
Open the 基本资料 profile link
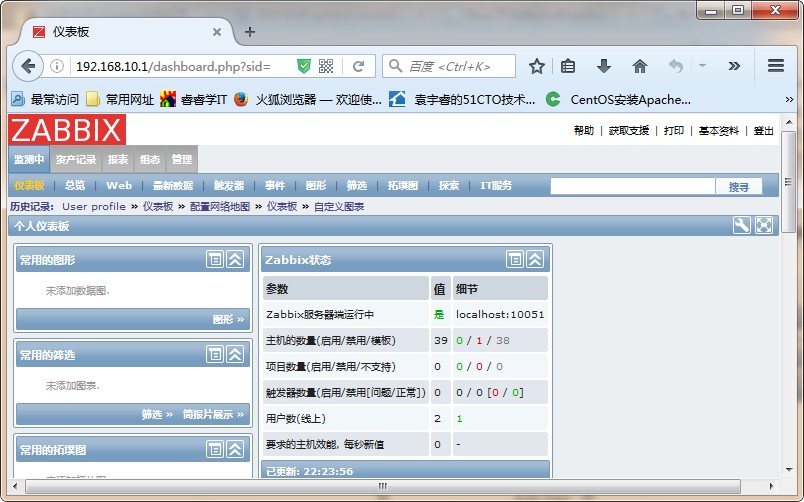coord(719,131)
